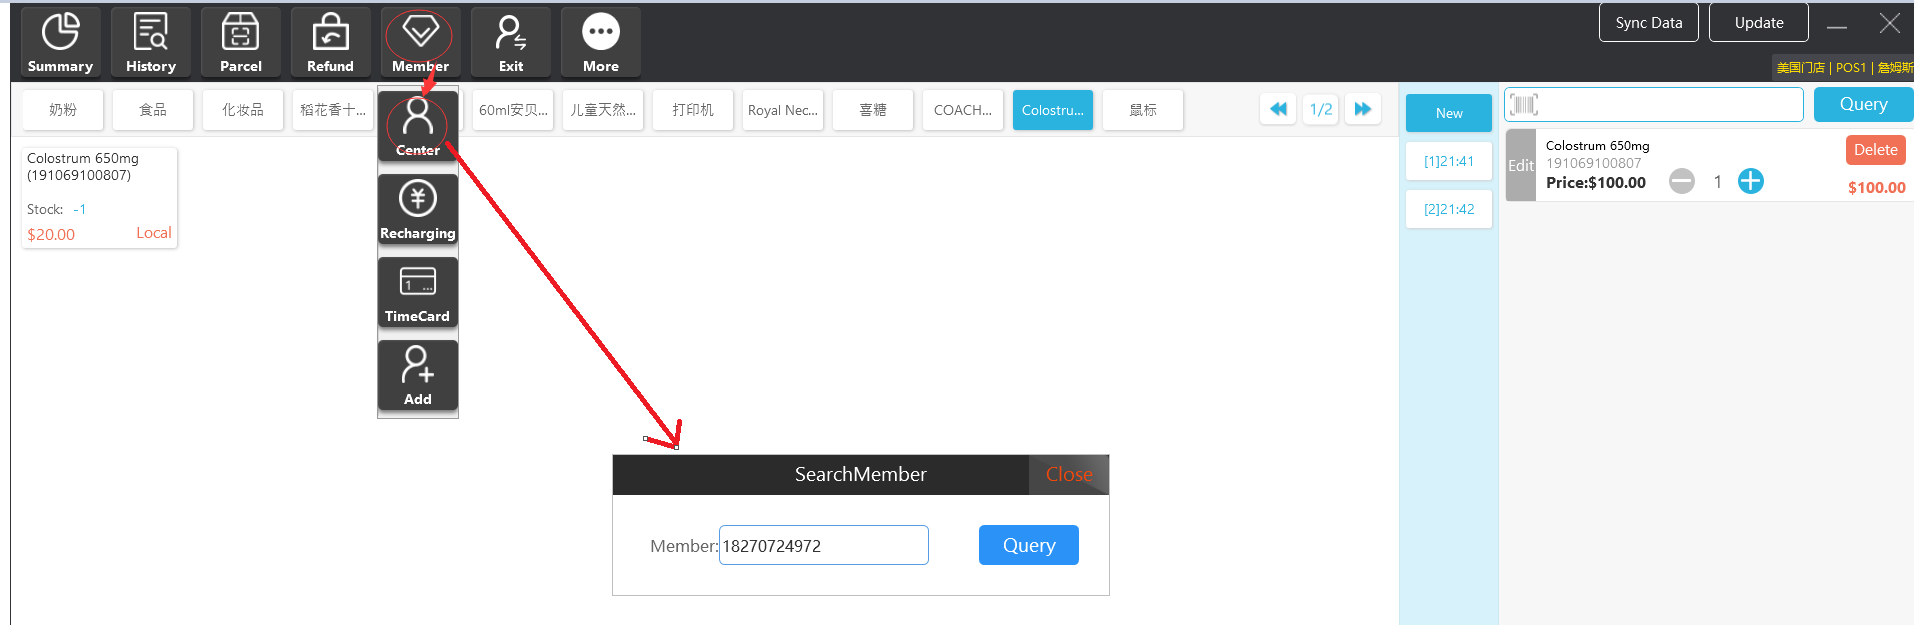Open the History records icon

tap(150, 42)
